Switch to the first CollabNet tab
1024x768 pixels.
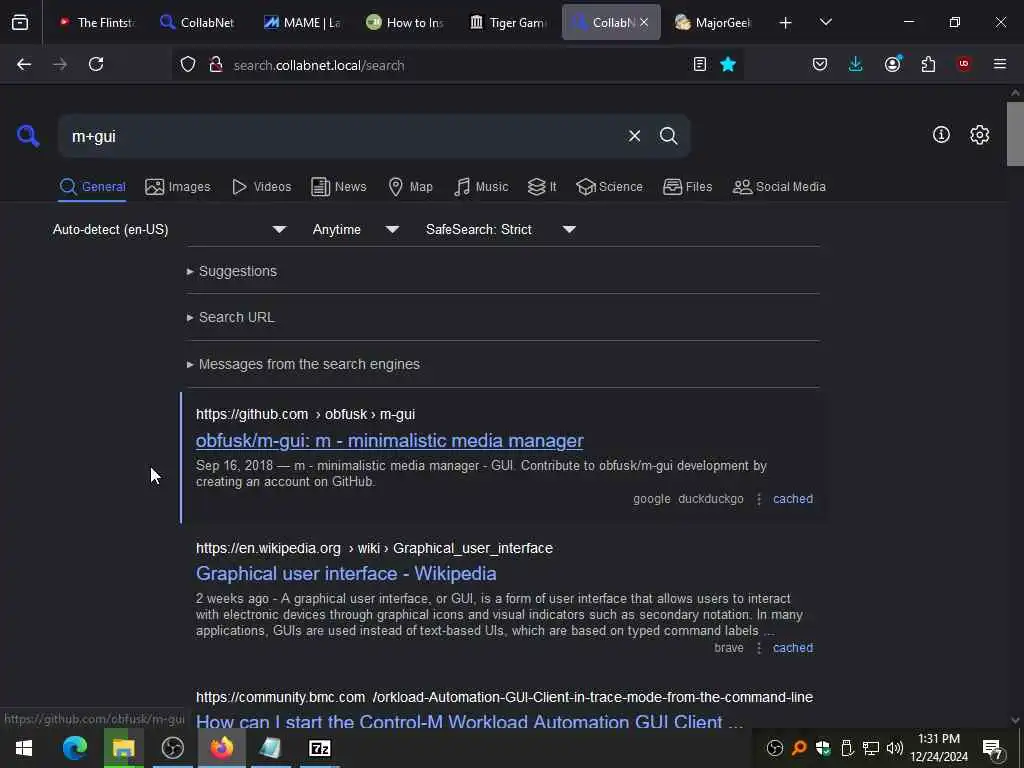coord(197,22)
